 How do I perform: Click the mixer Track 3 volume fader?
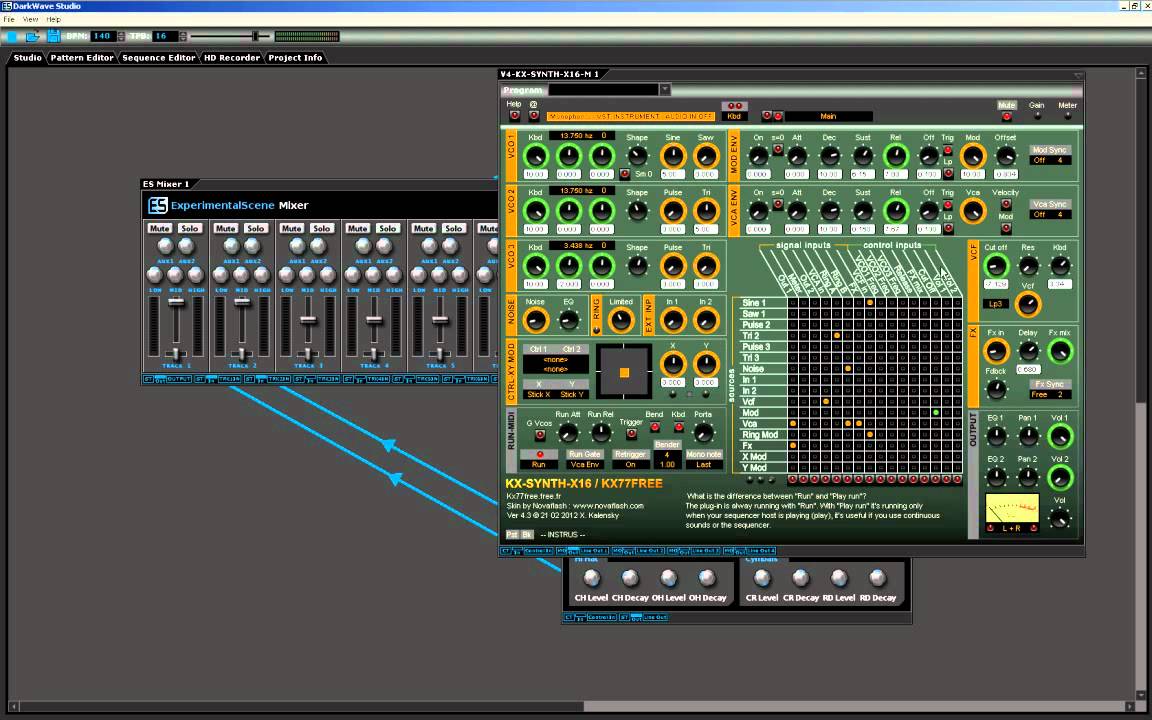coord(308,320)
